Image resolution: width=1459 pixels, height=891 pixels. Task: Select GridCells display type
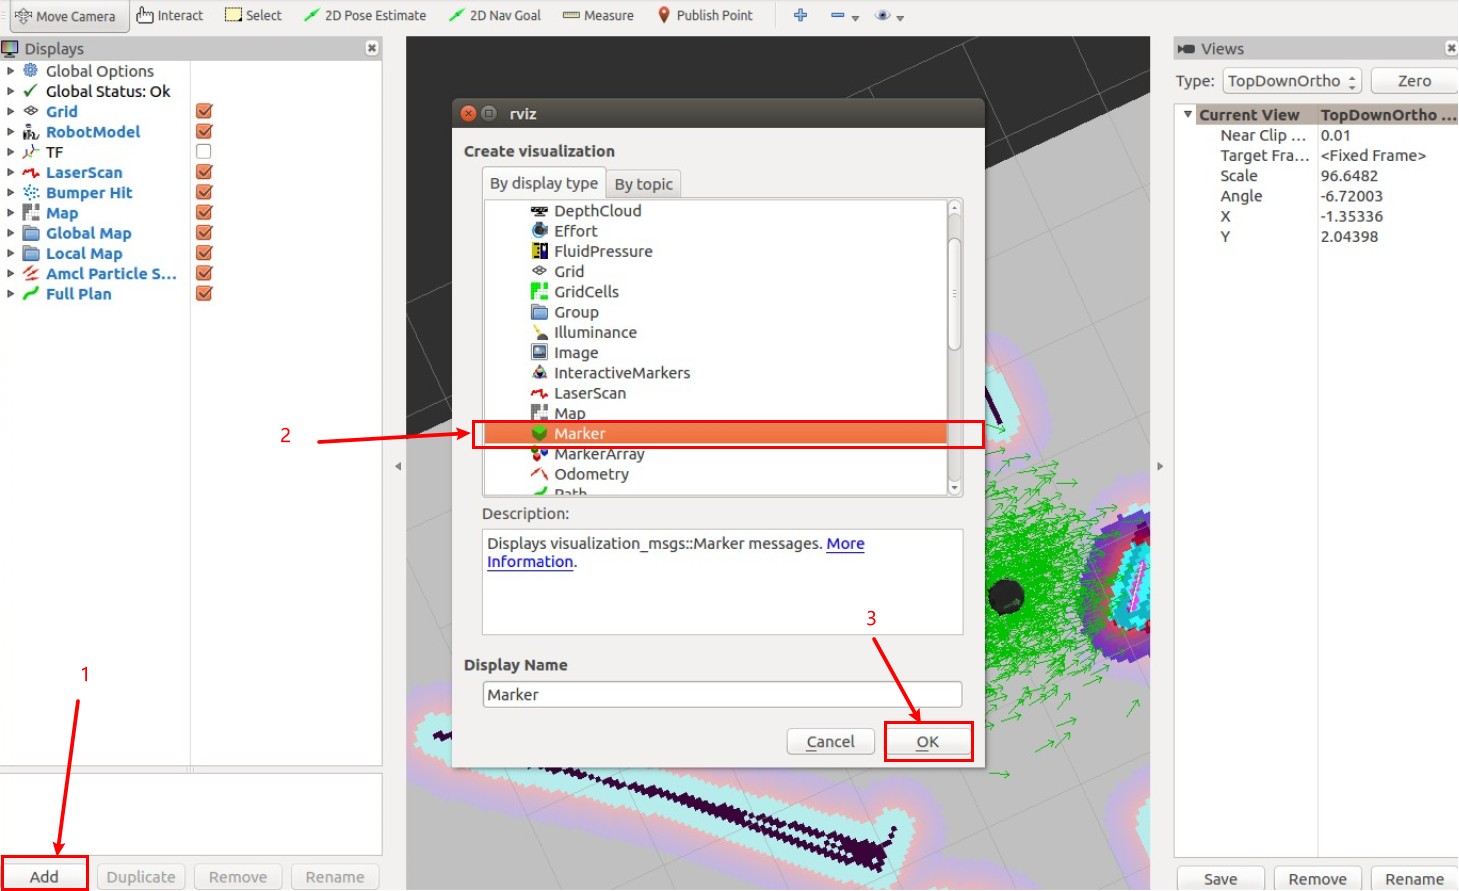pyautogui.click(x=587, y=291)
